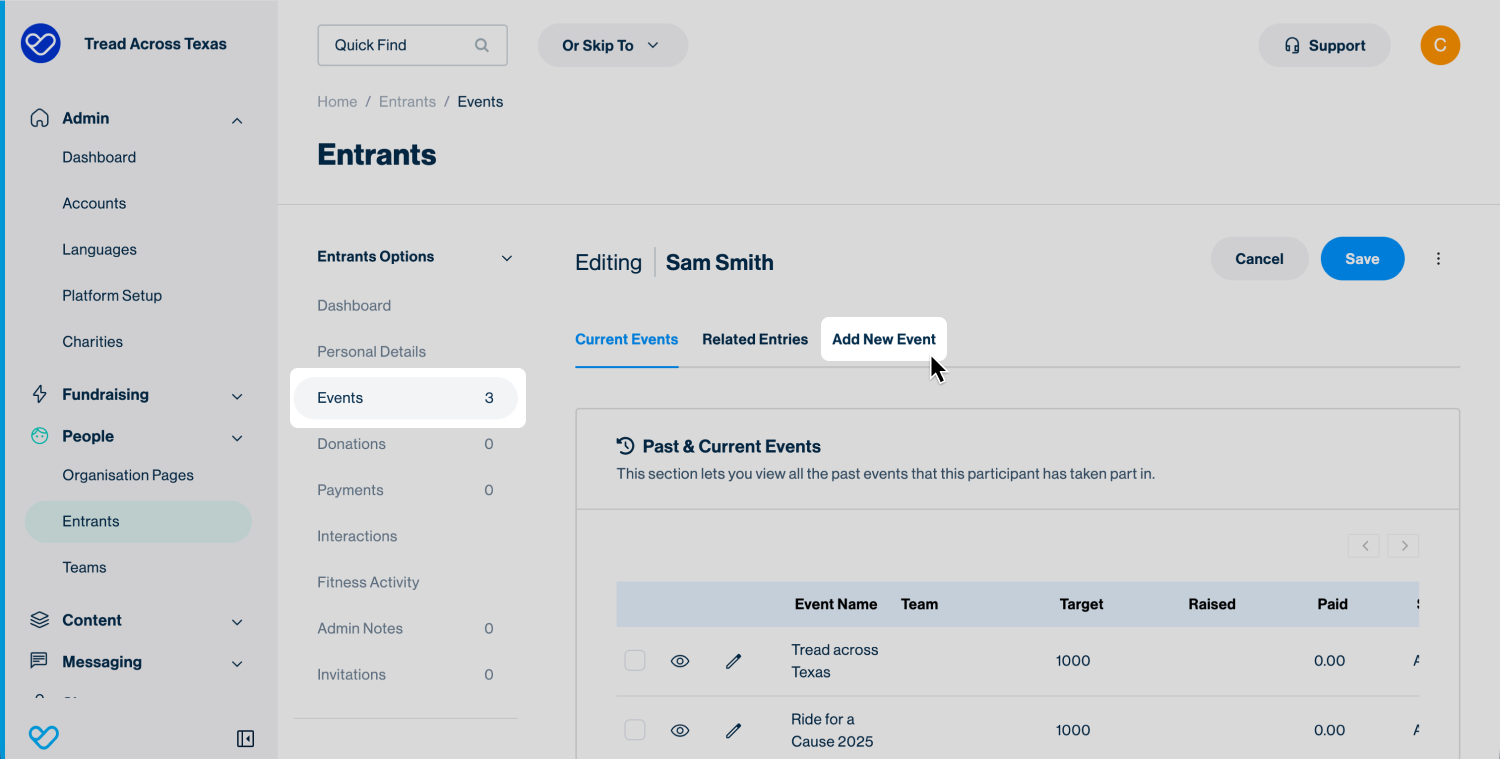Tick the checkbox for Tread across Texas row
The image size is (1500, 759).
[x=635, y=661]
